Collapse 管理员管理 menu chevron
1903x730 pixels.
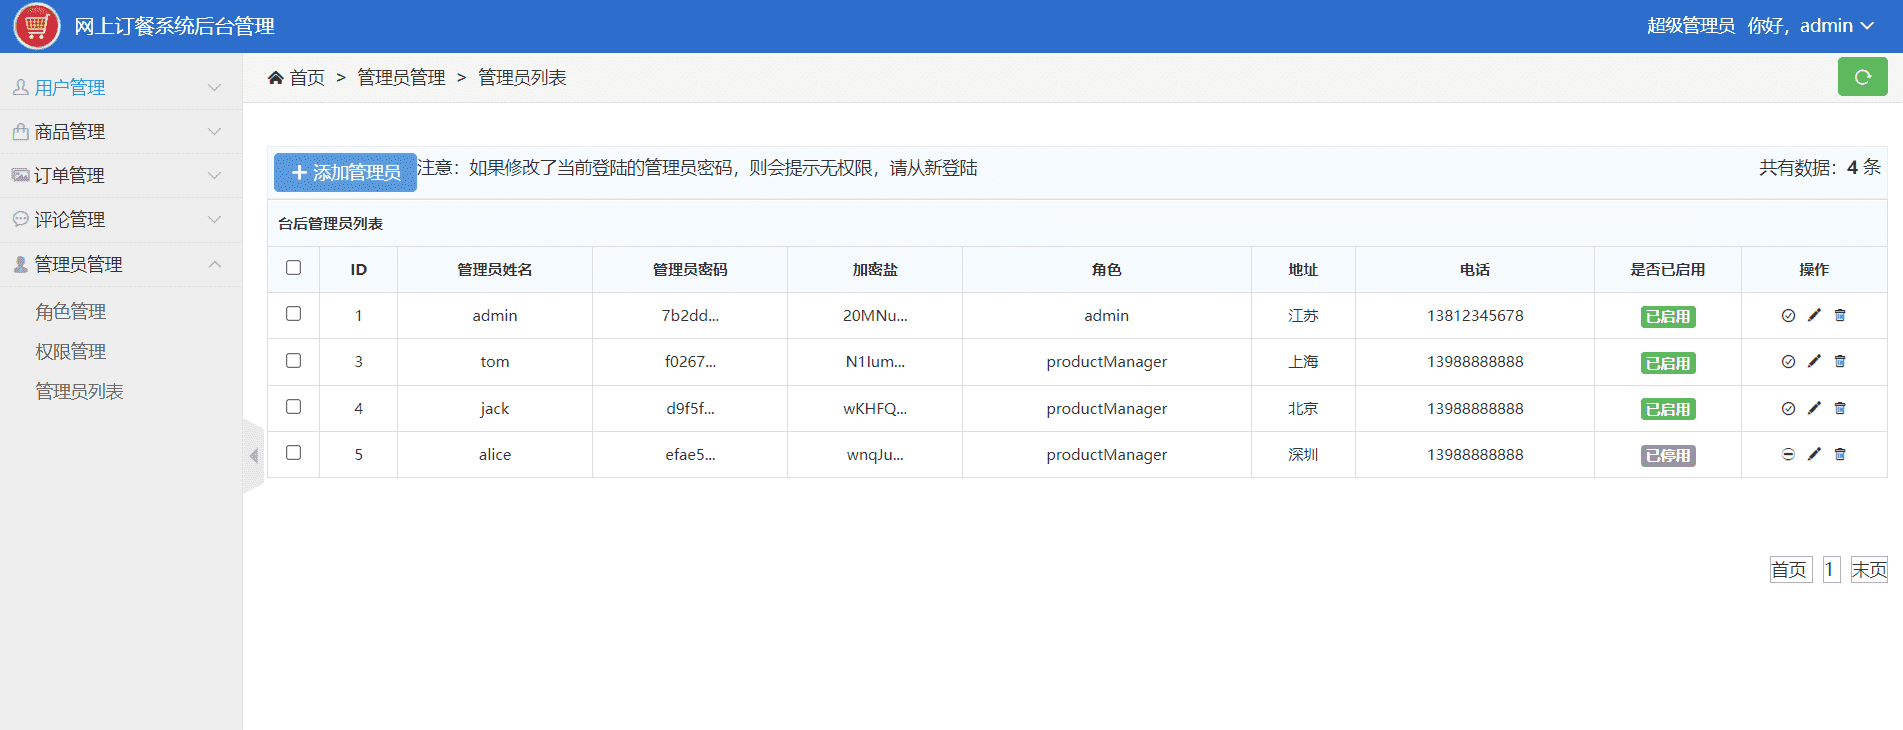(214, 264)
